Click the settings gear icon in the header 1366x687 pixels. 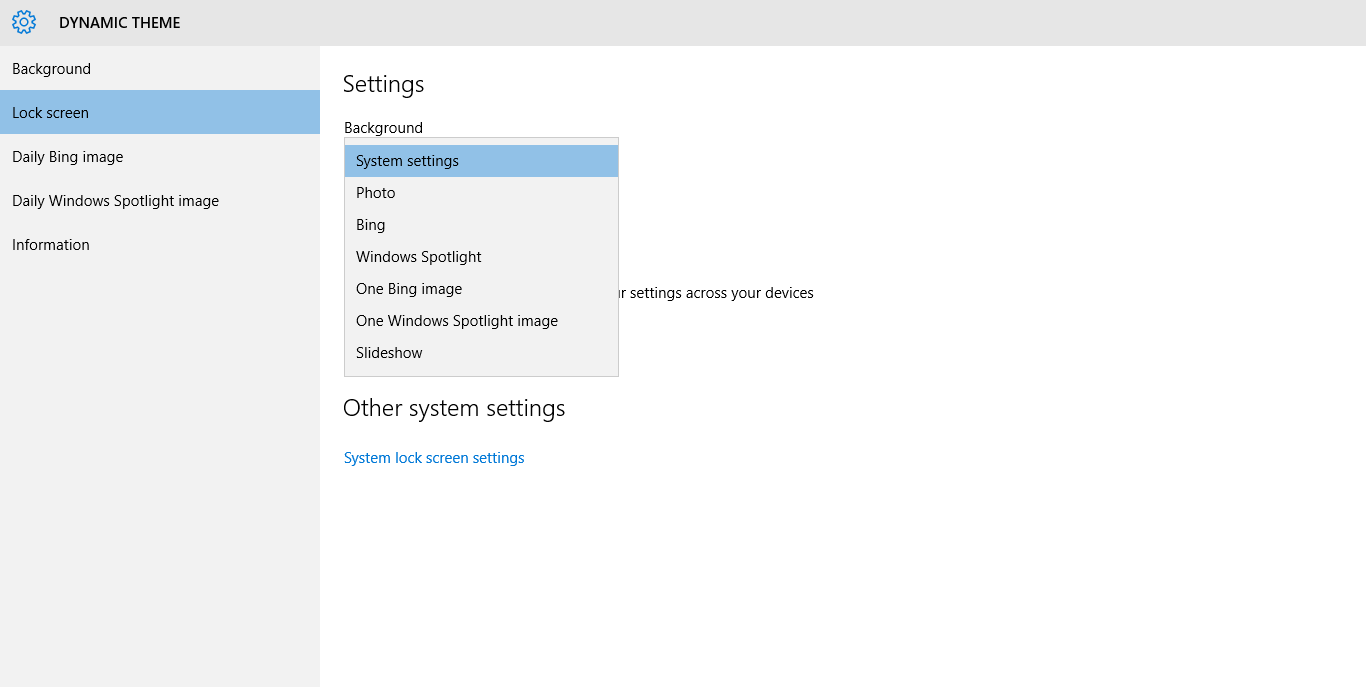(x=23, y=22)
